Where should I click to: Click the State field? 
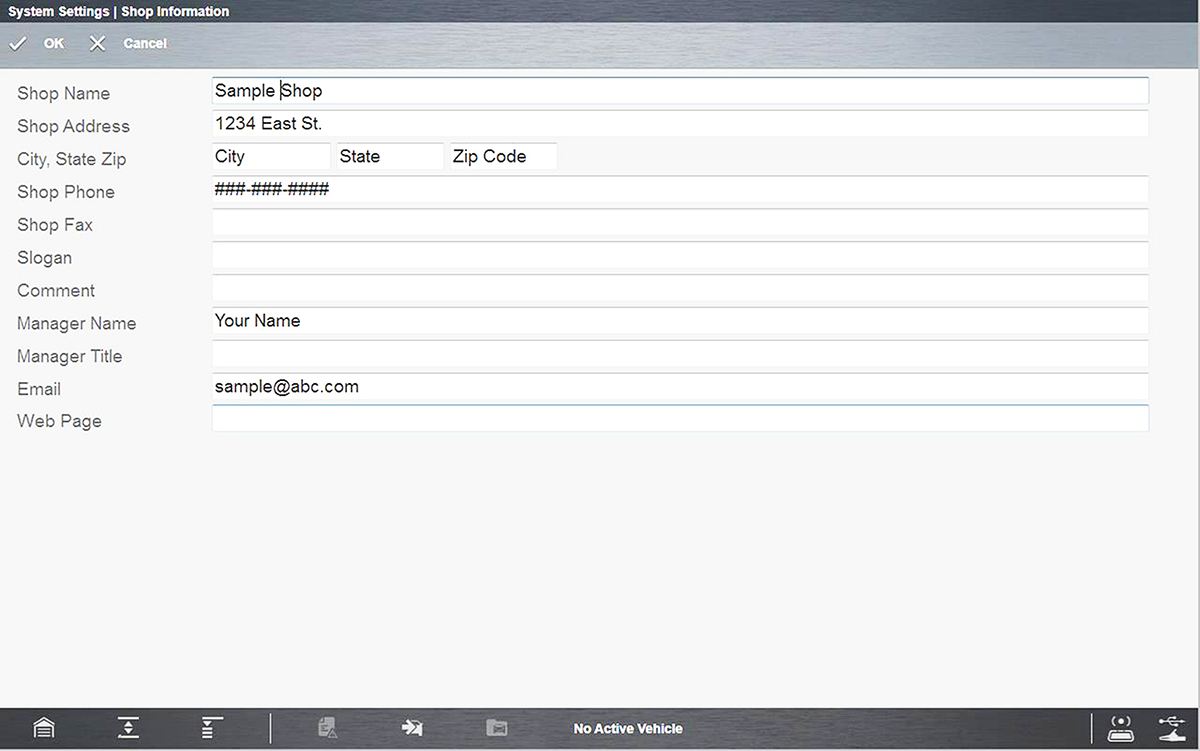[389, 157]
